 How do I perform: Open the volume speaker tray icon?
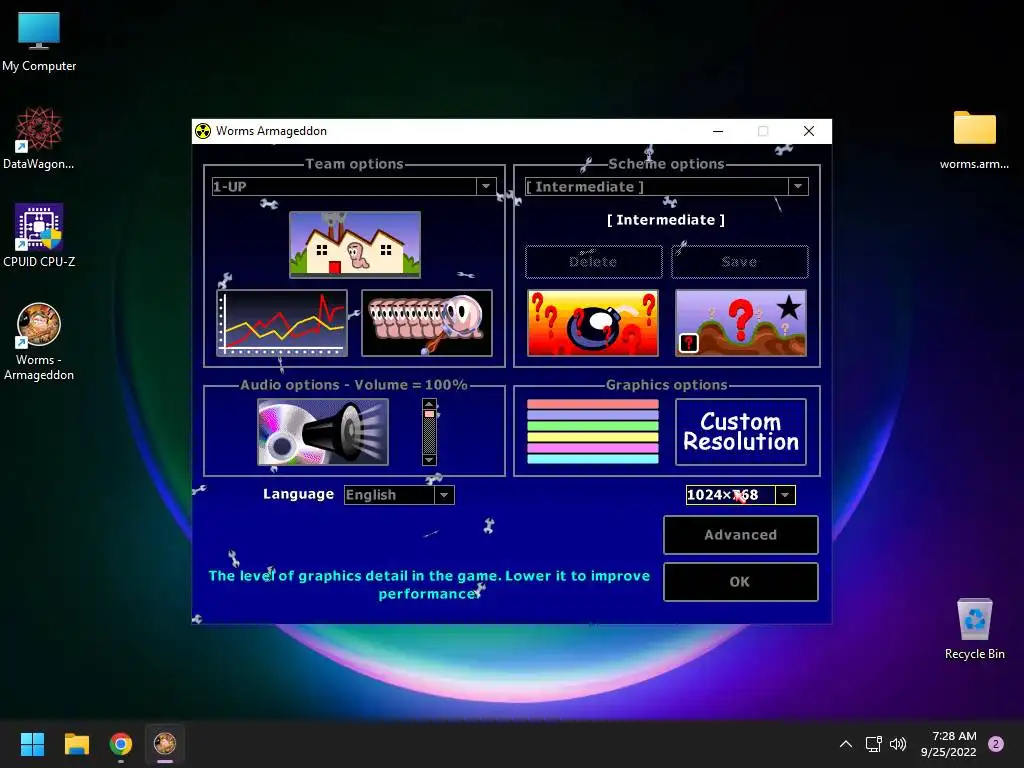(x=898, y=744)
